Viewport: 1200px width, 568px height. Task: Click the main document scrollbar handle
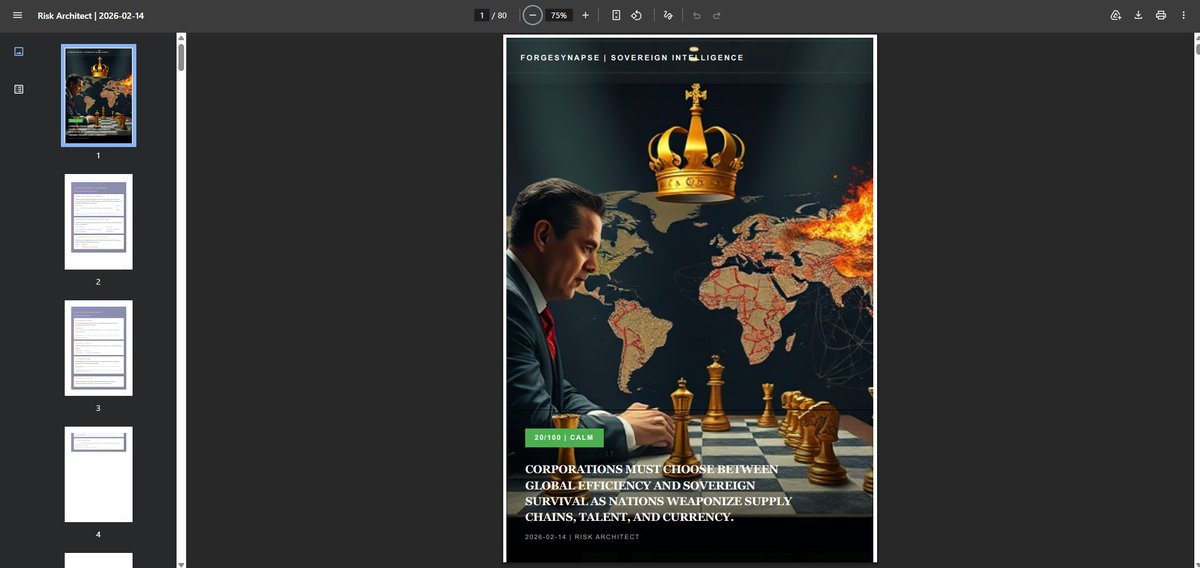(1196, 49)
